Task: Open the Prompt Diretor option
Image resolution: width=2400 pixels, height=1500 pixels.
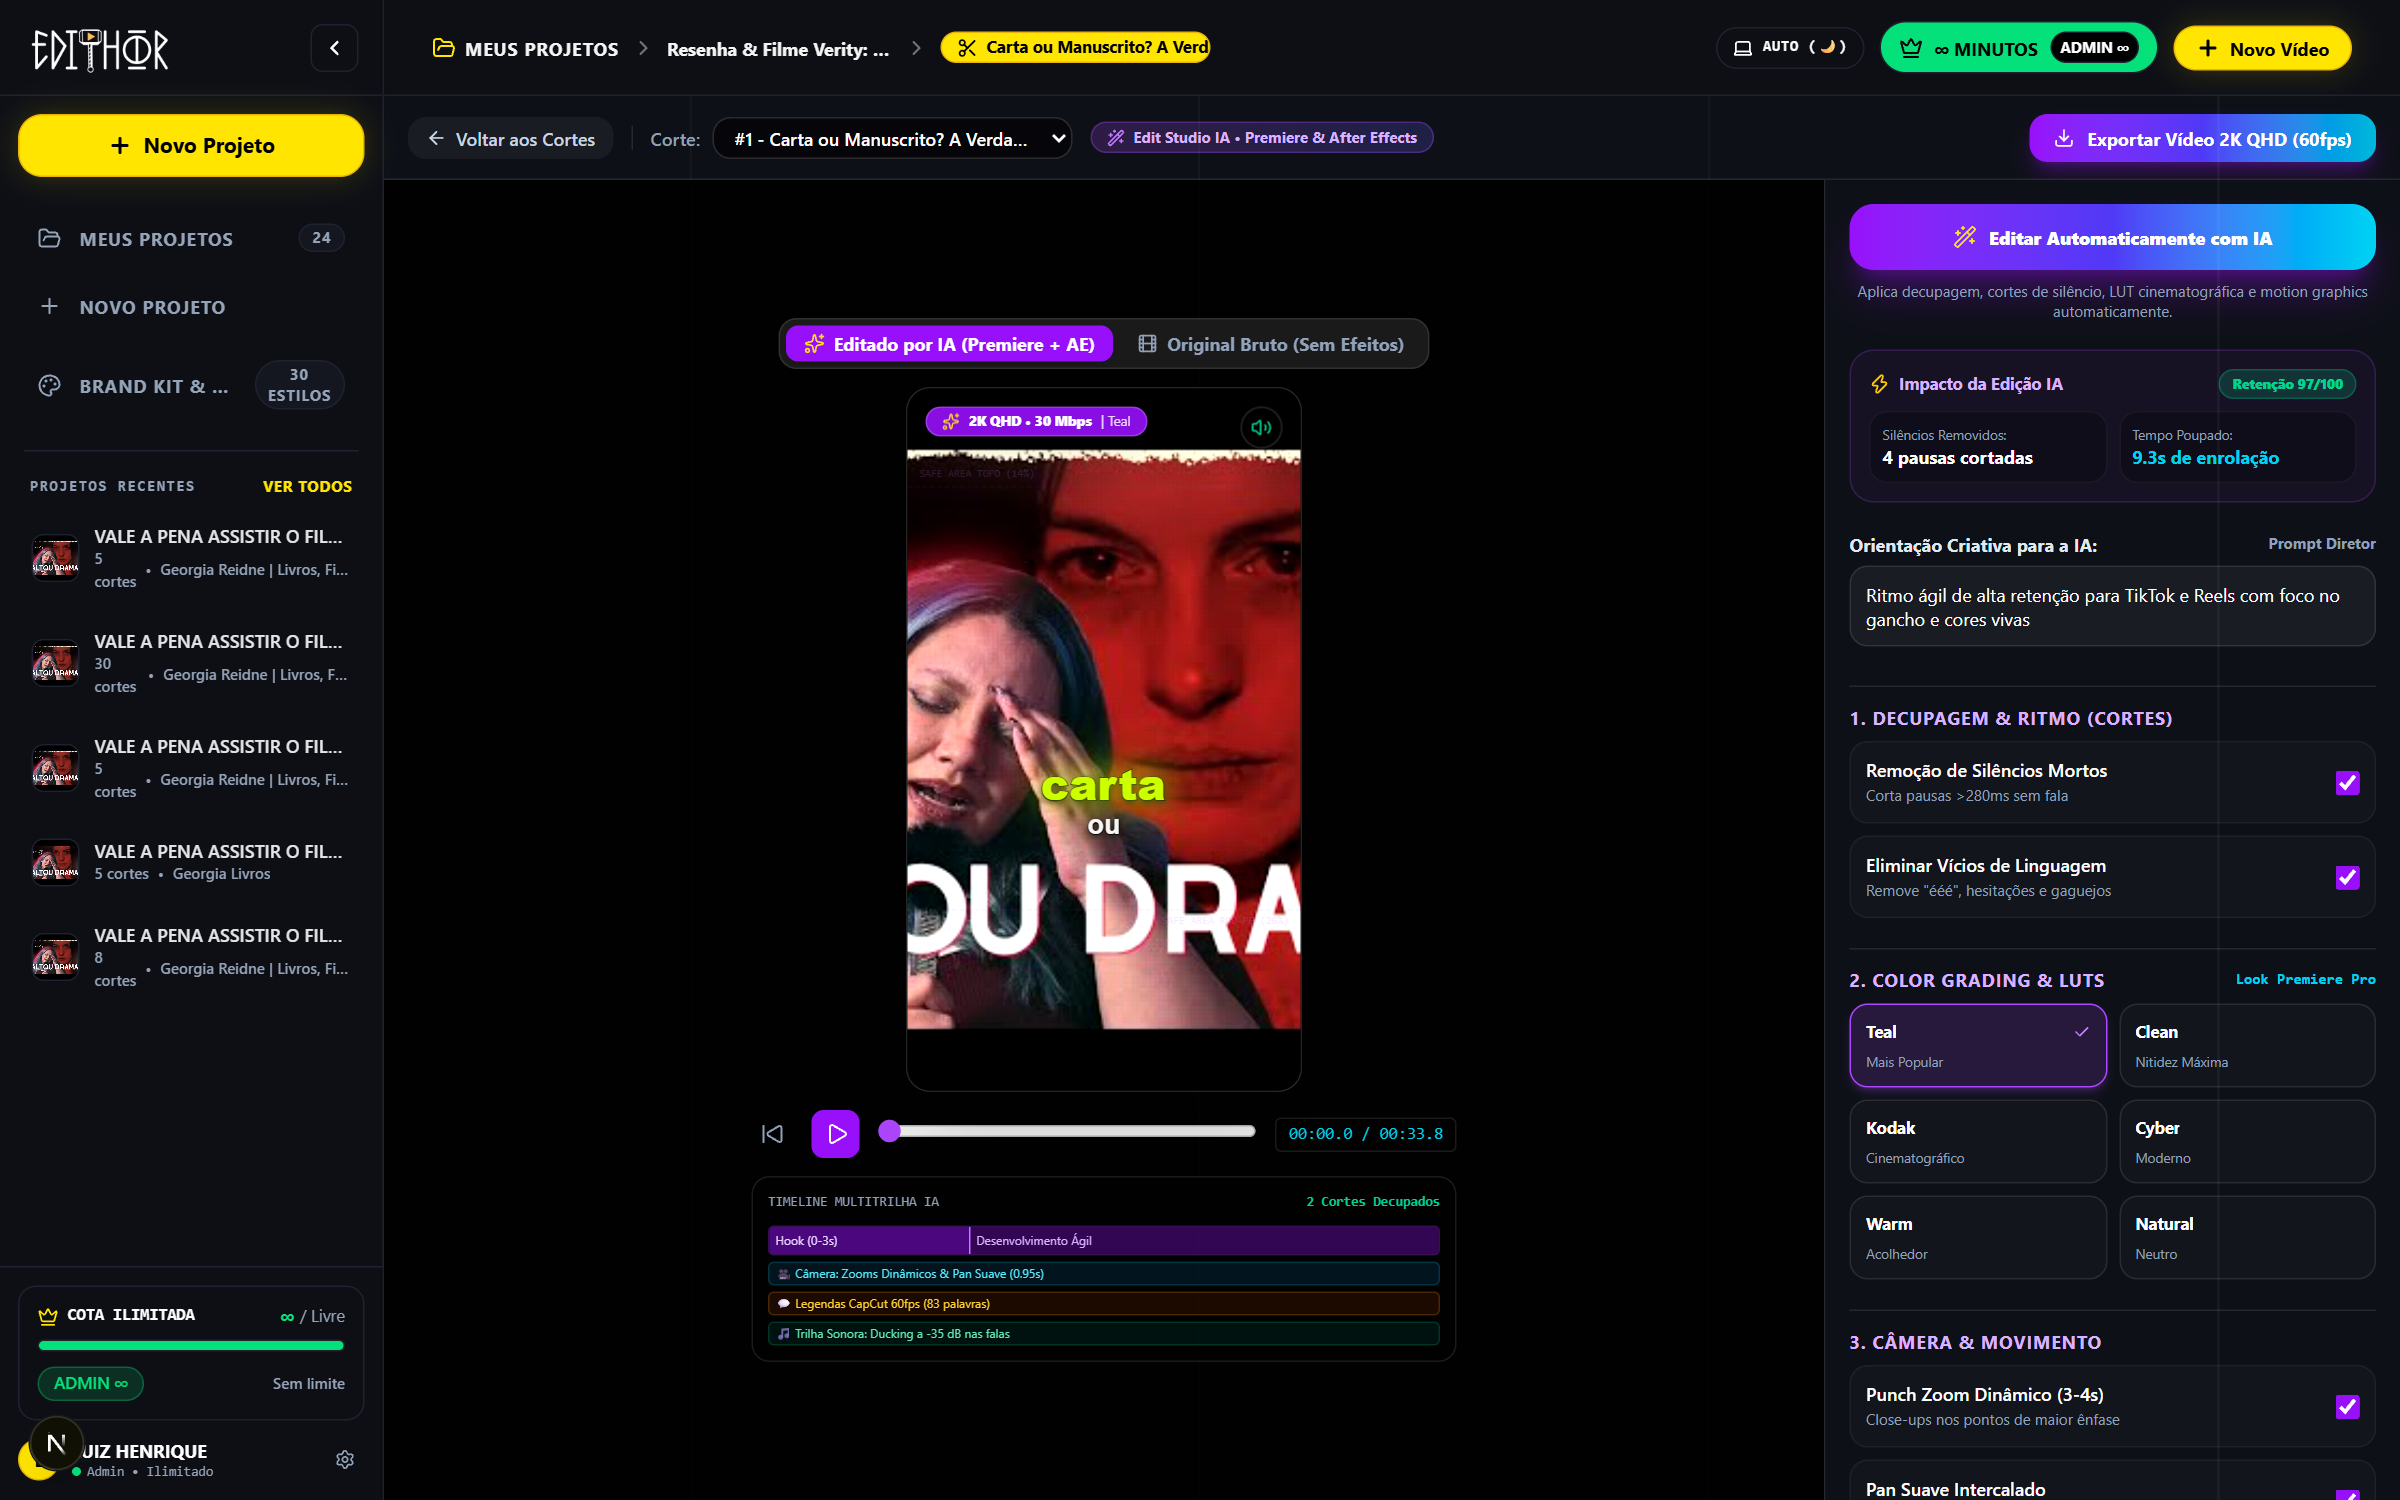Action: pyautogui.click(x=2321, y=543)
